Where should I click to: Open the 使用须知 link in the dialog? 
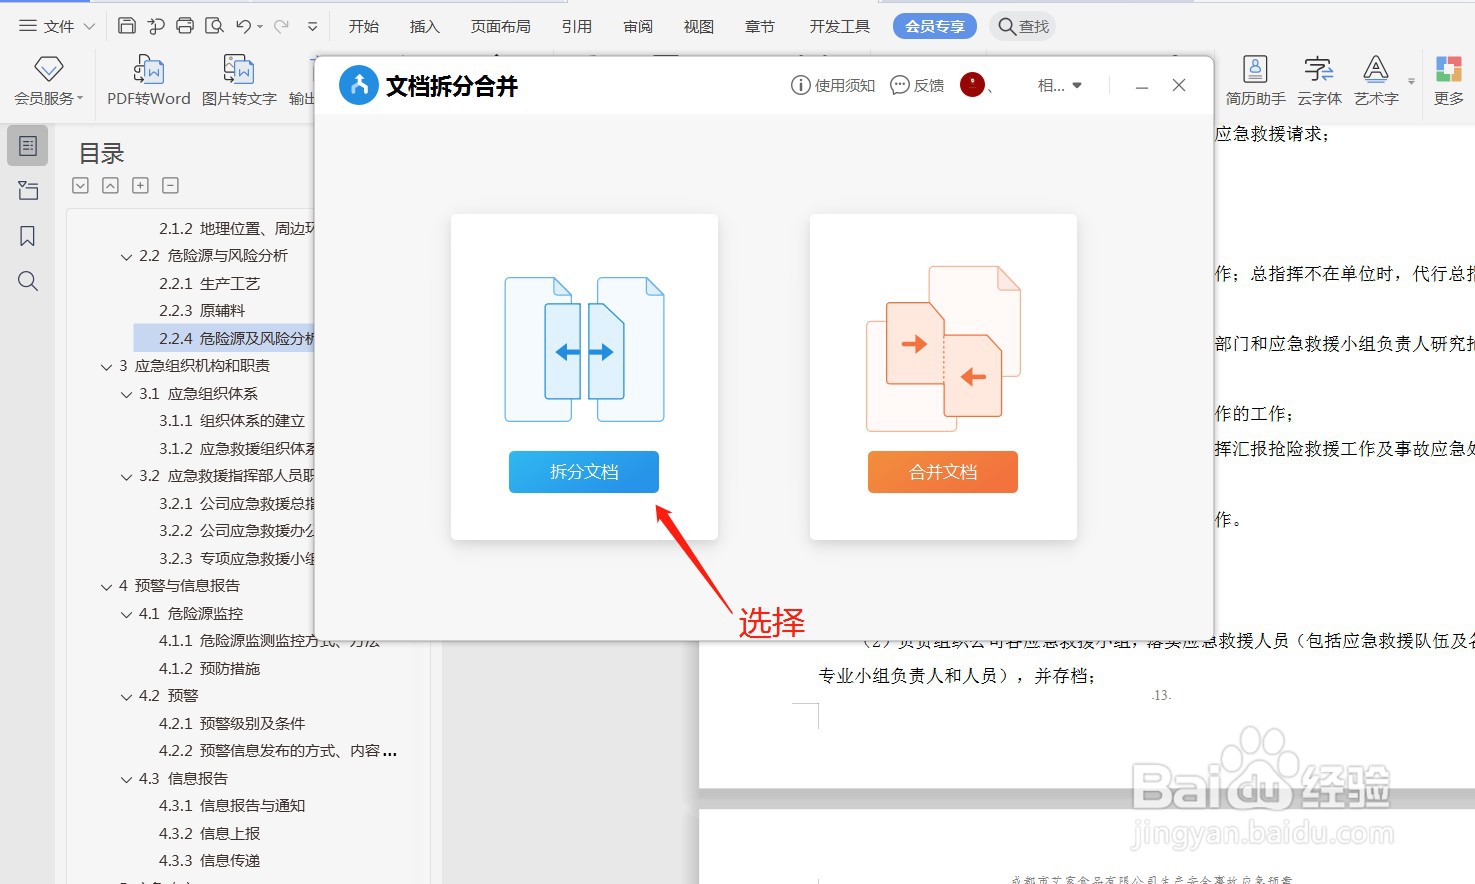tap(832, 85)
